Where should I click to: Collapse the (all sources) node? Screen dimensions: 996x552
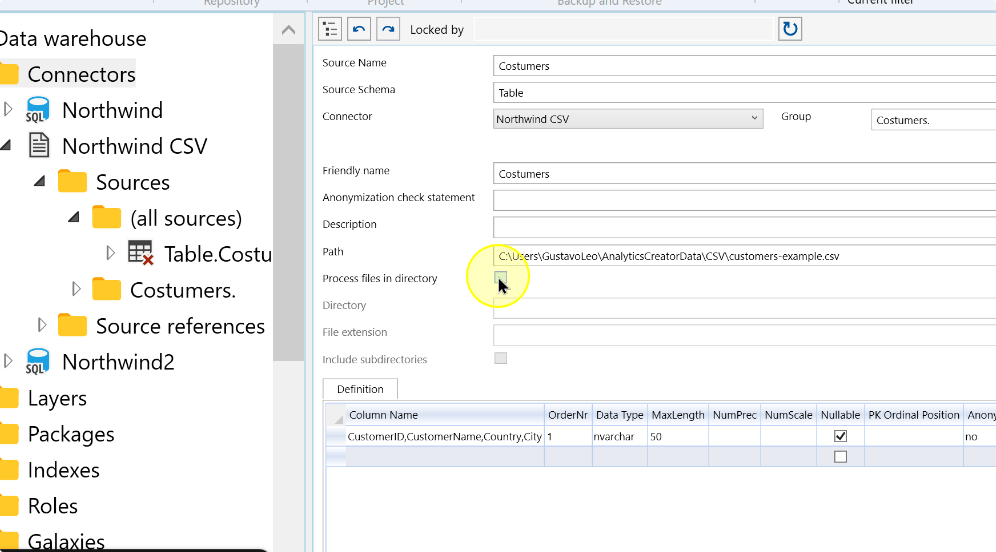(74, 217)
